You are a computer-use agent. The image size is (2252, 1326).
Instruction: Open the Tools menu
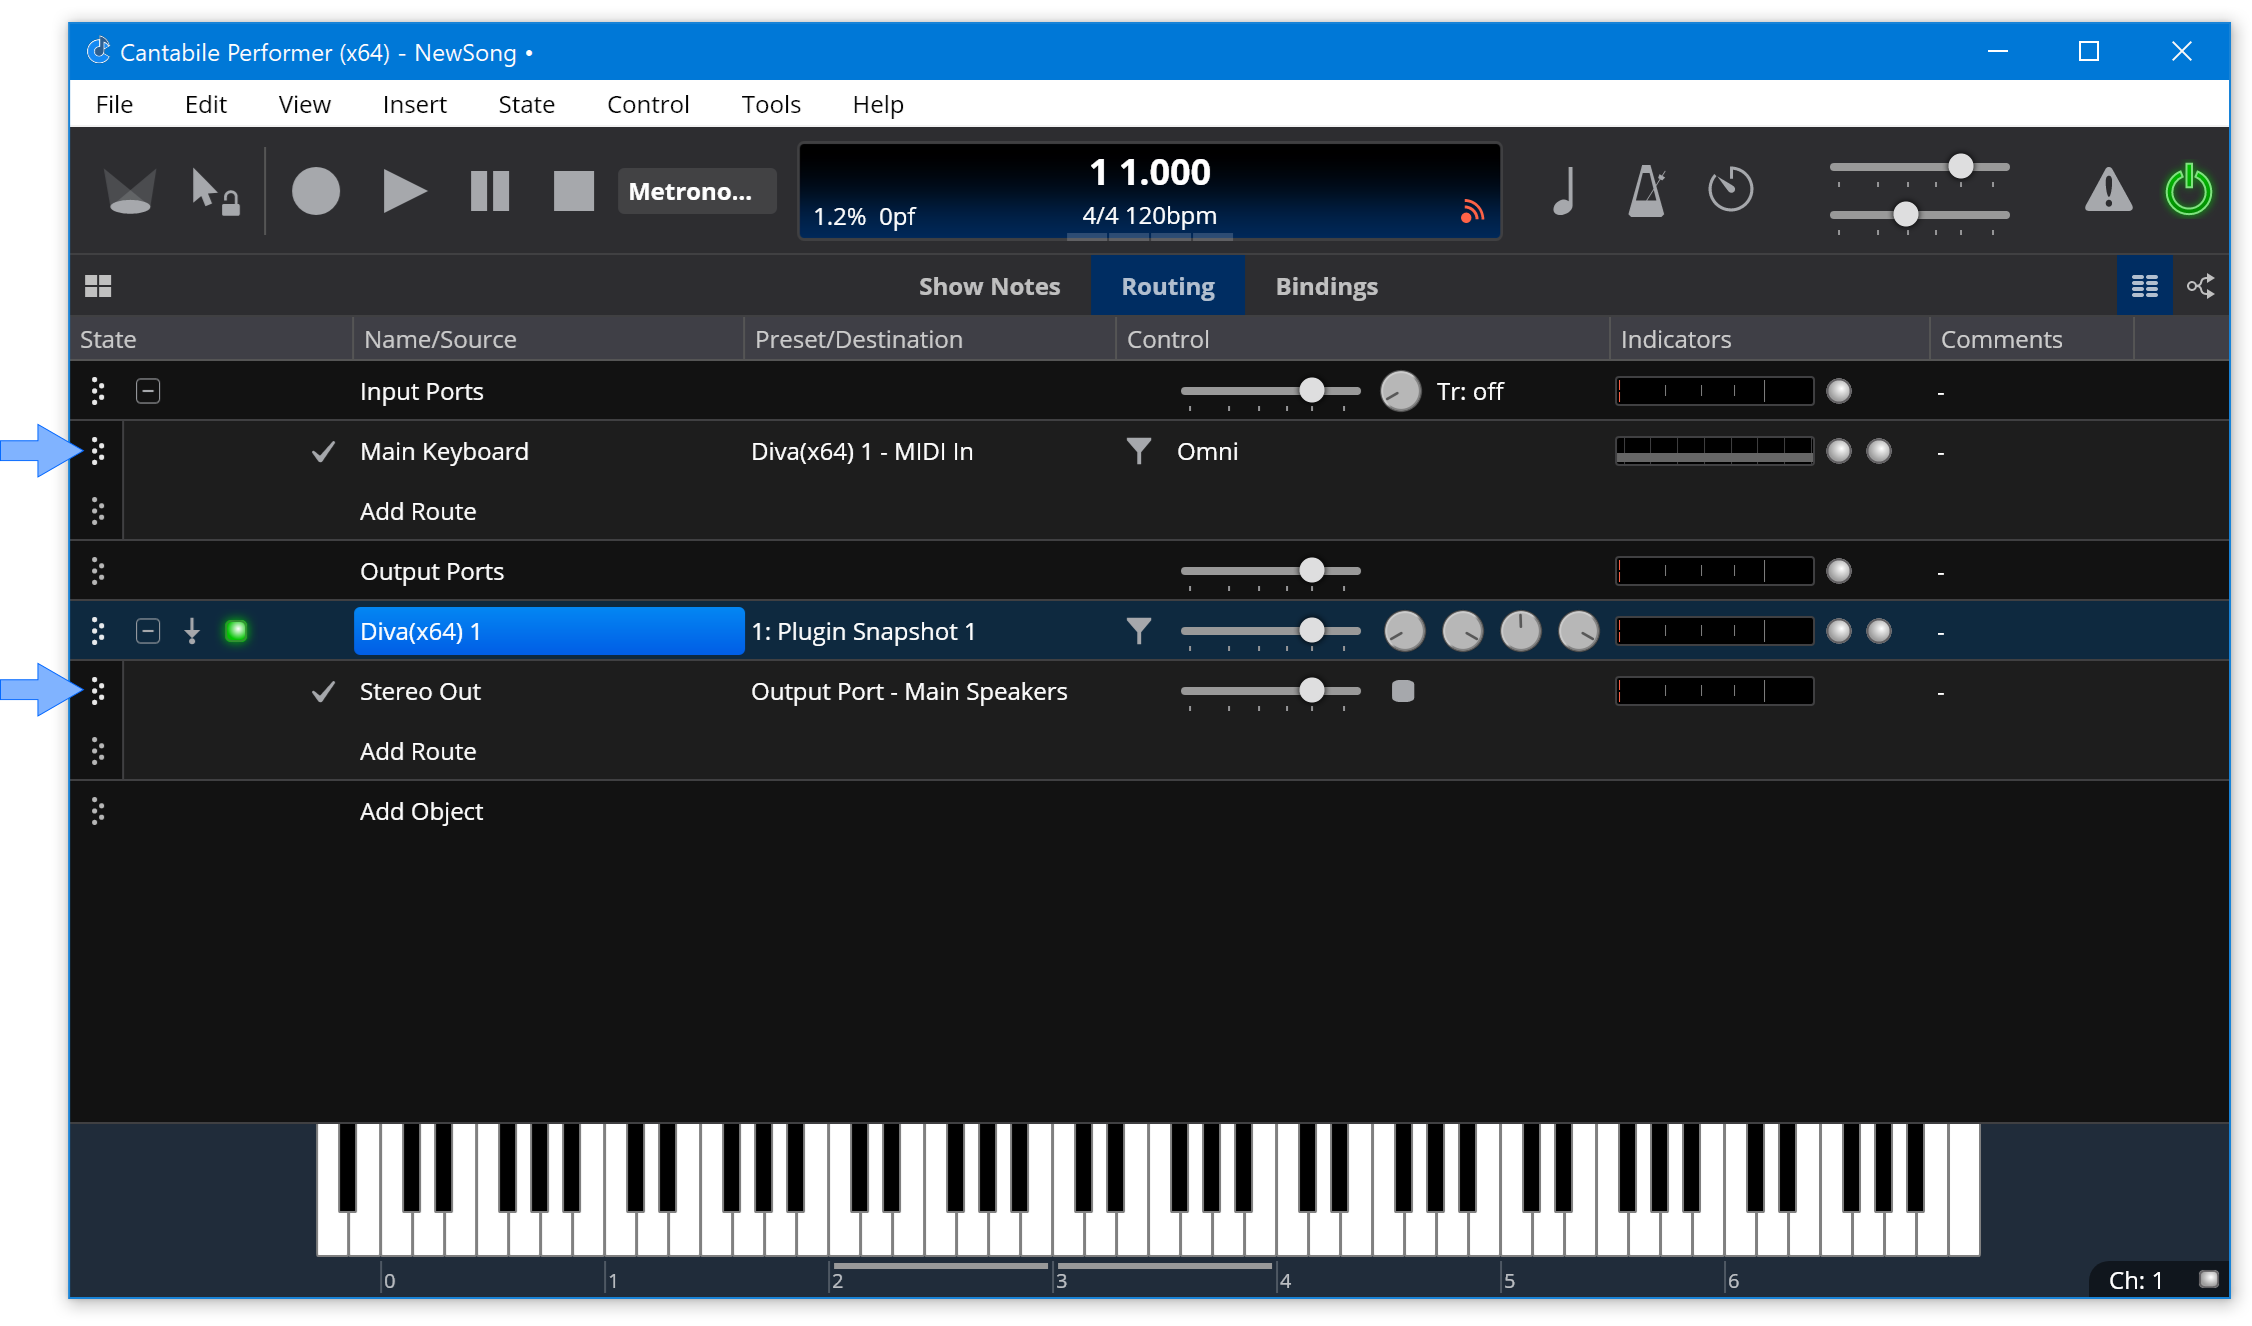click(x=771, y=104)
